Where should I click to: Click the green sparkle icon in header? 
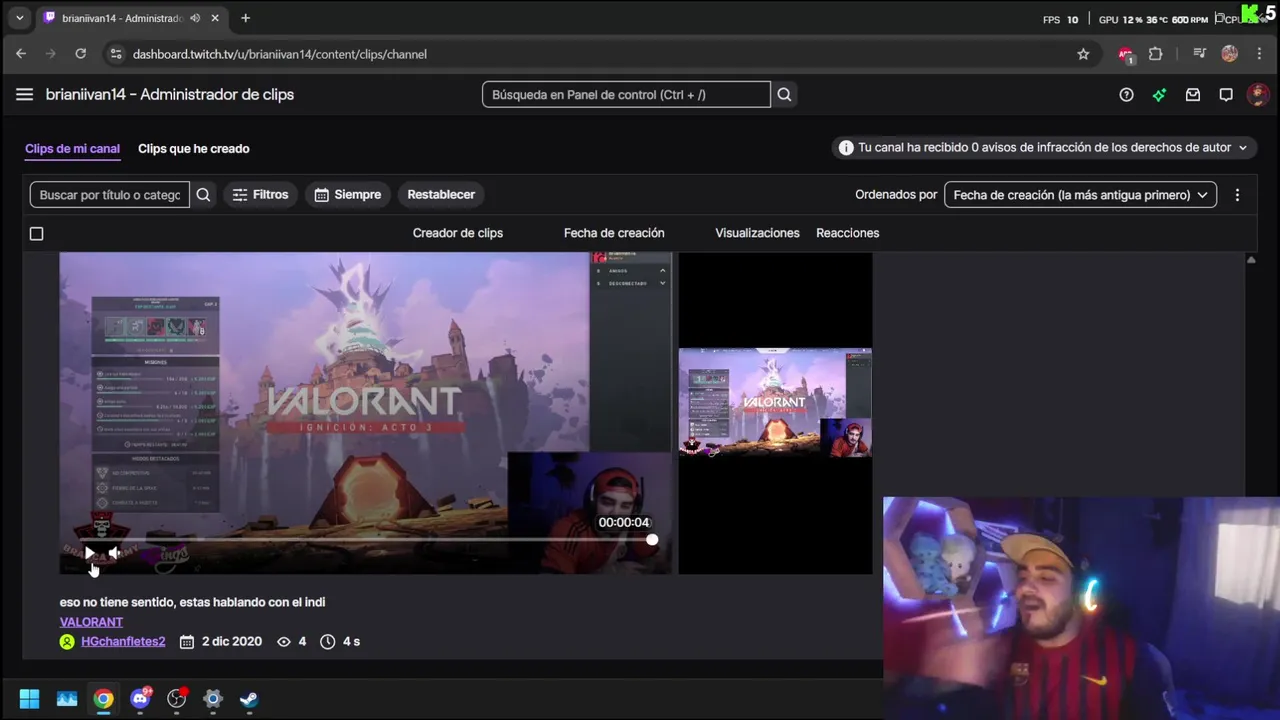pos(1159,95)
